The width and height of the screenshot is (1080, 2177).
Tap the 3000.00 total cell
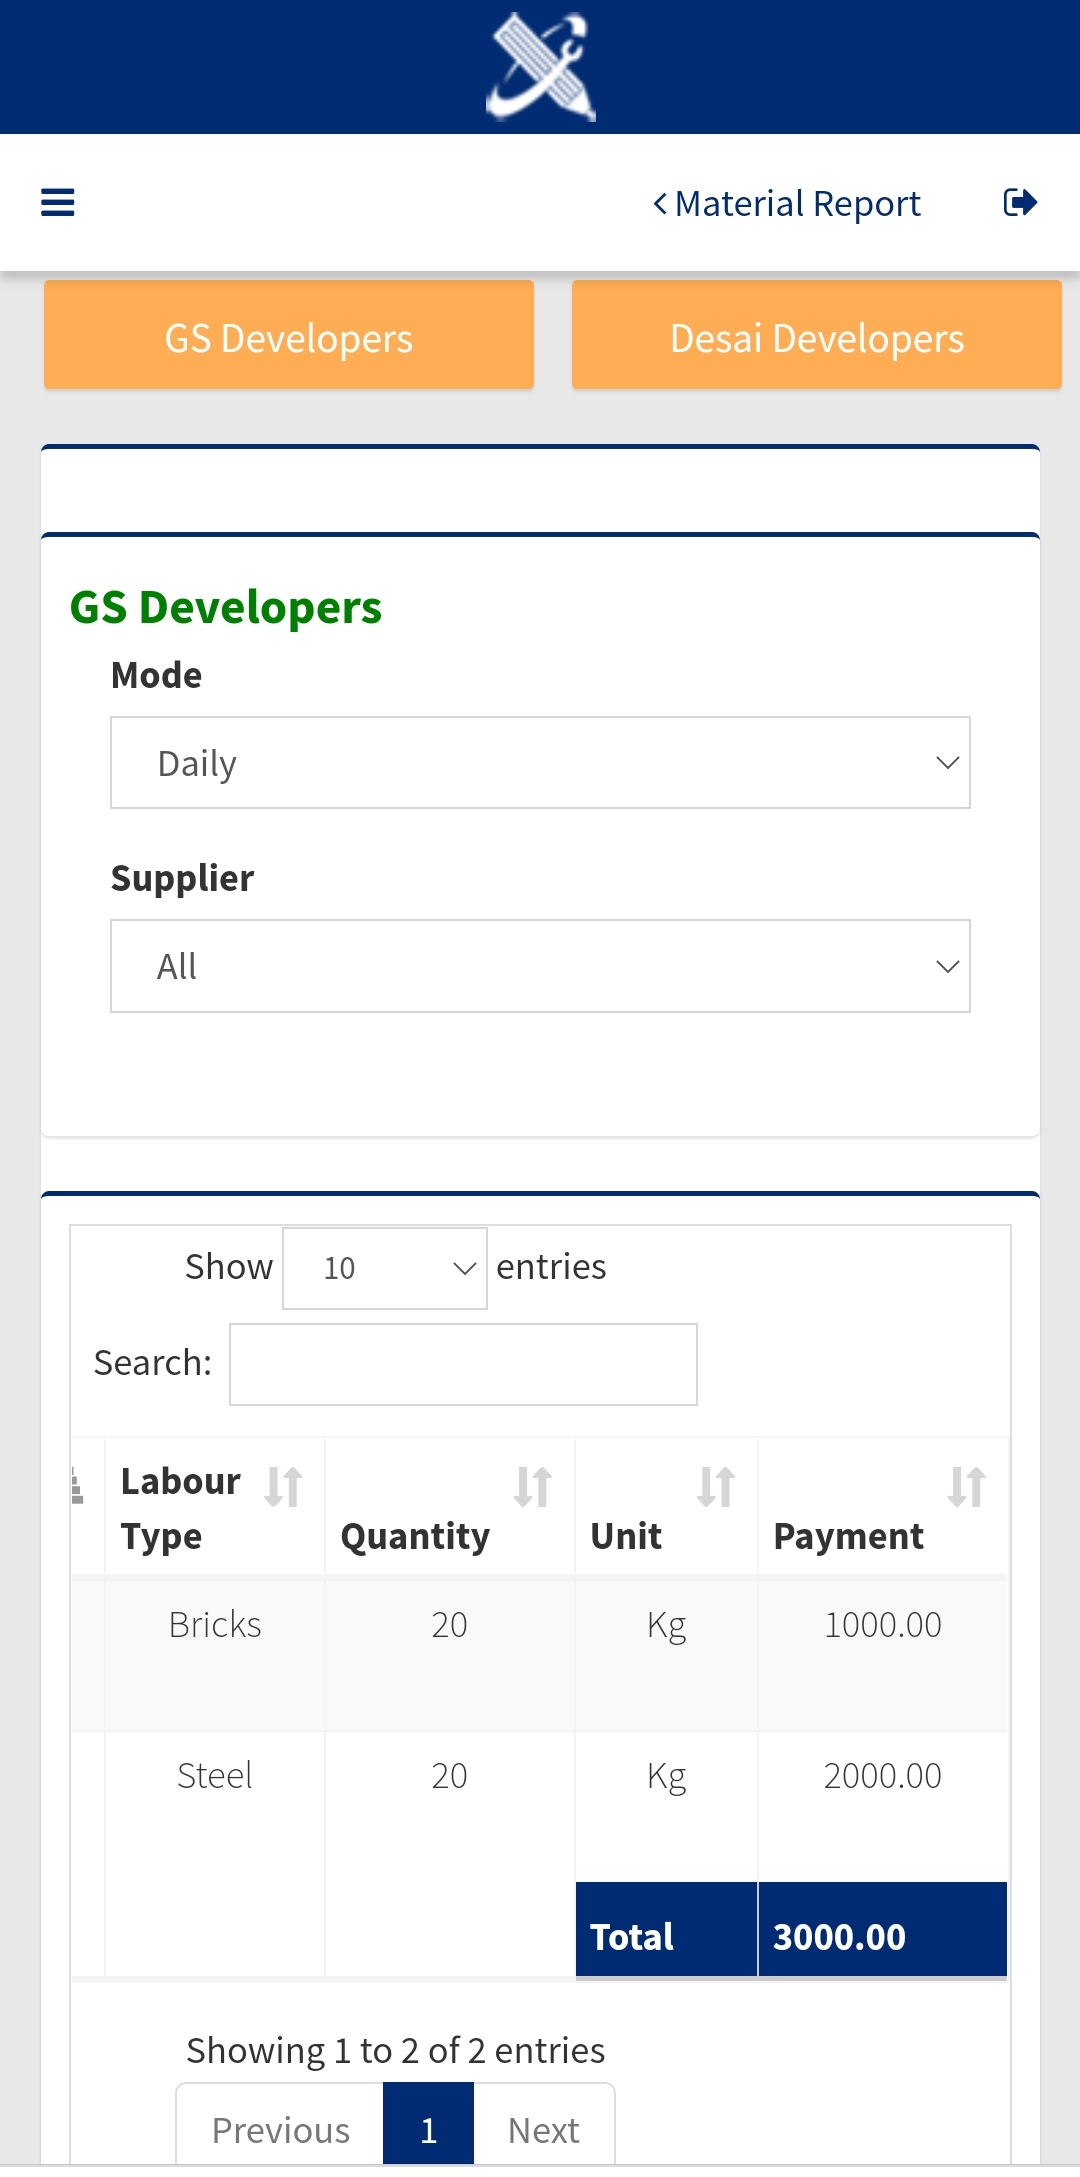881,1935
